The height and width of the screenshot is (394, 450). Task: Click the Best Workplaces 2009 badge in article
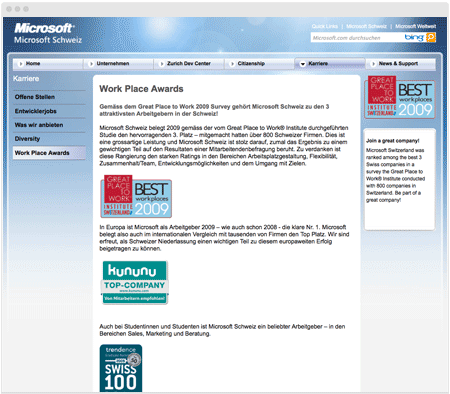click(x=136, y=196)
